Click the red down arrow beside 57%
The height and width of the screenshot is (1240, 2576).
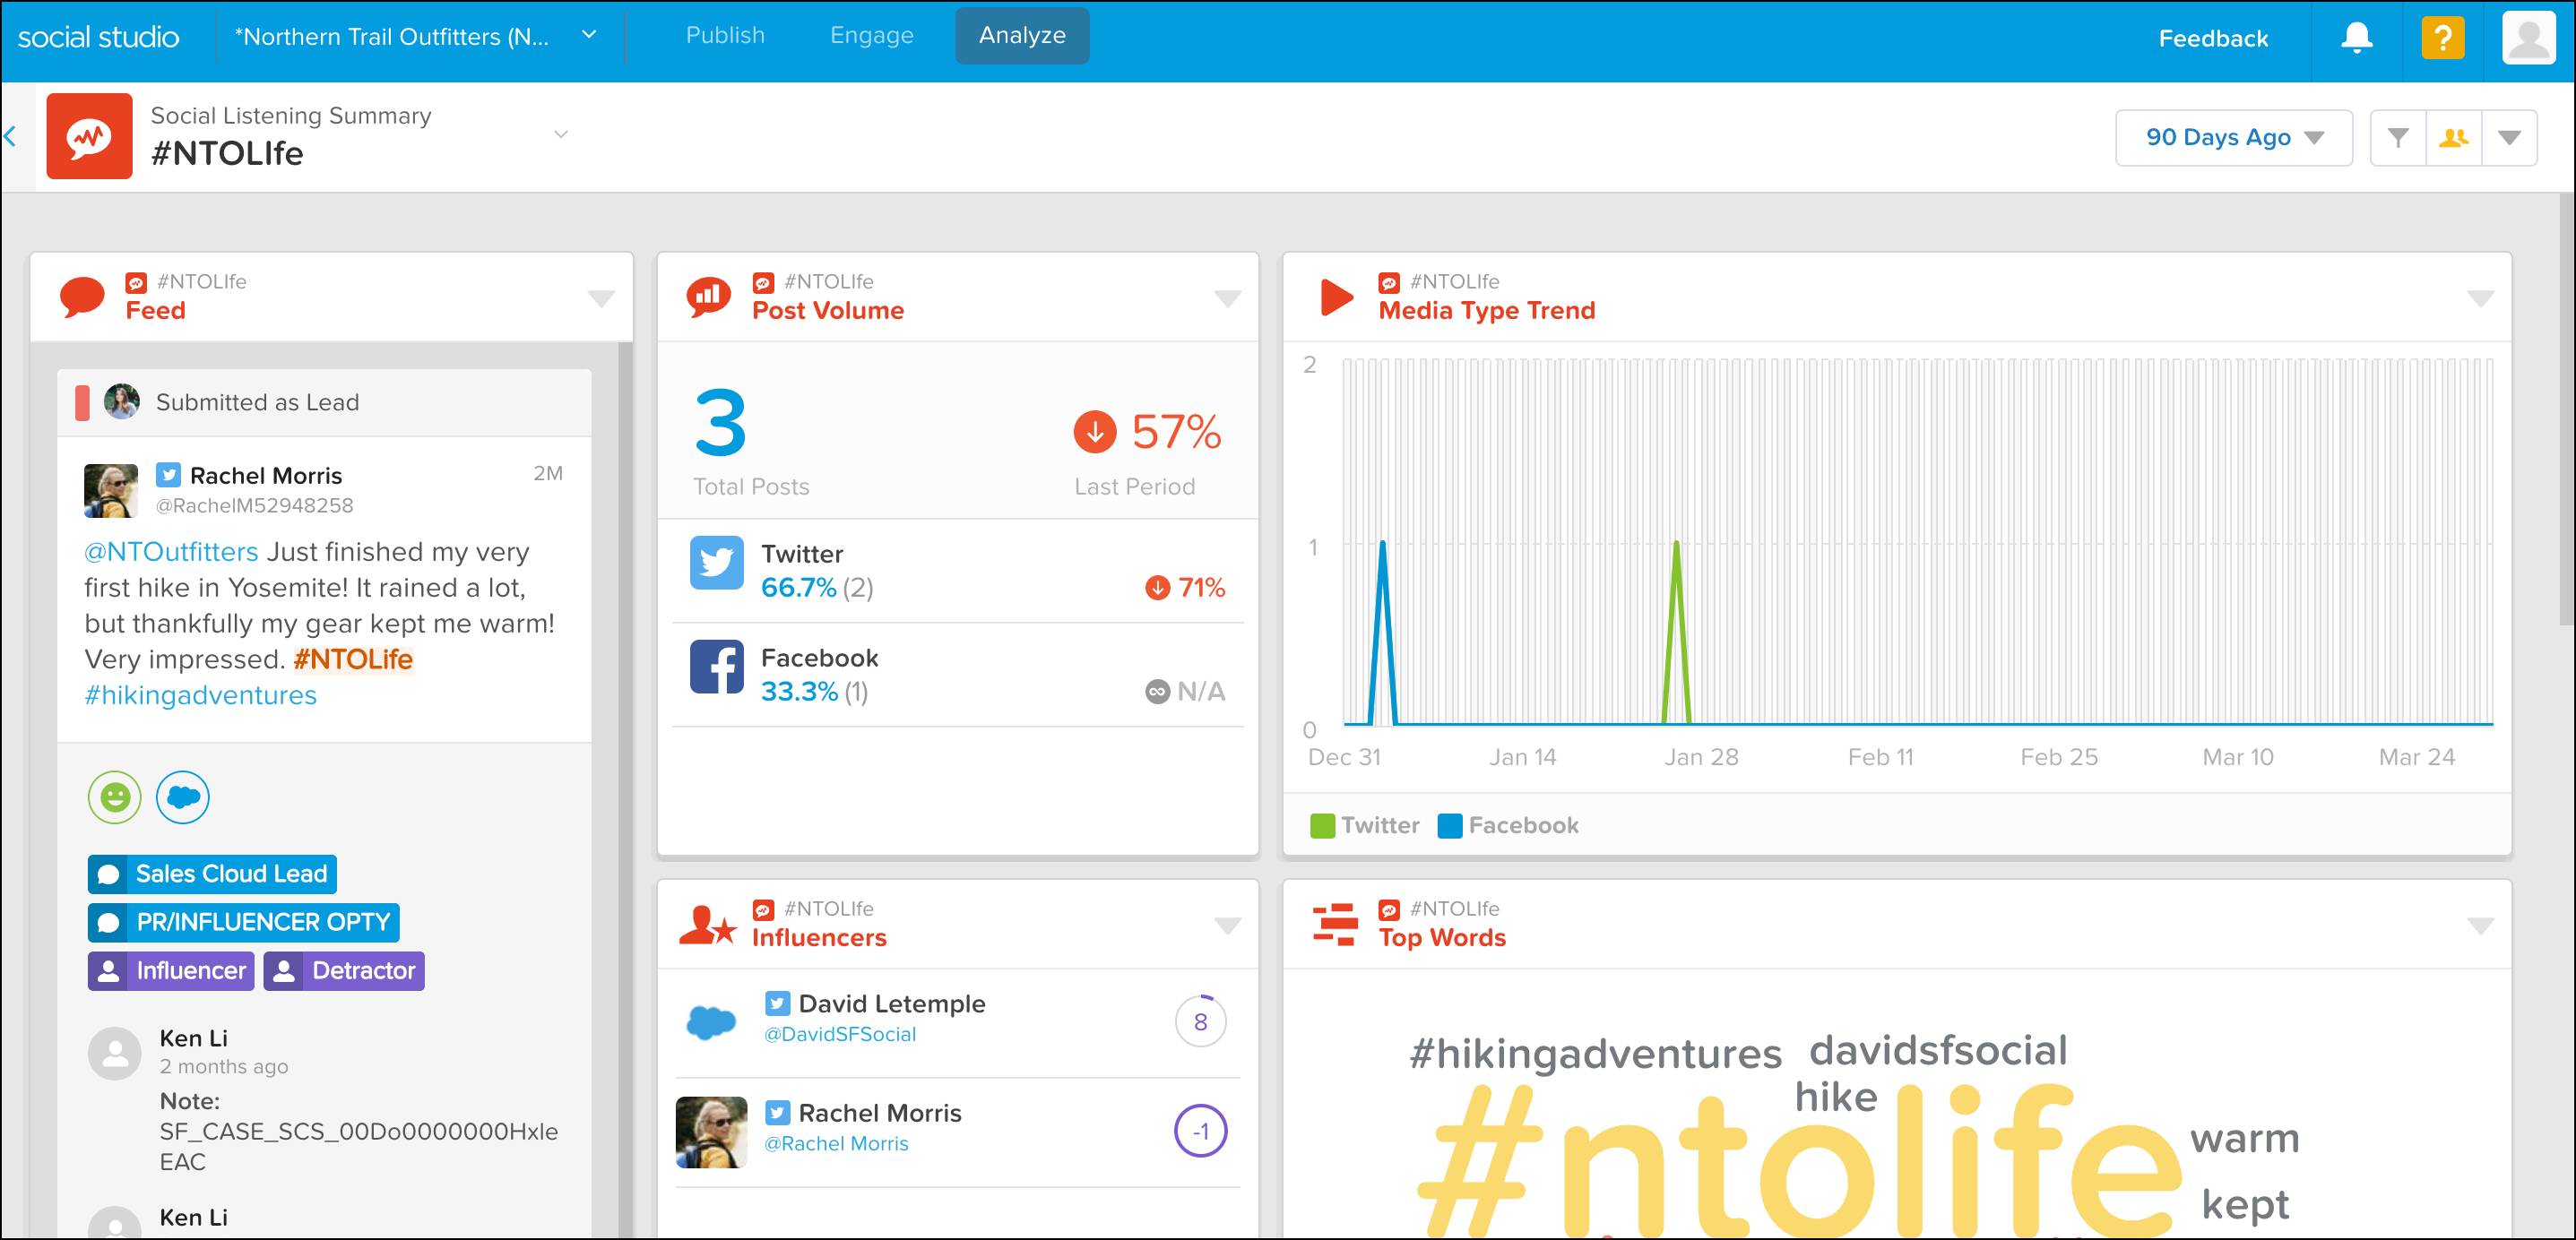click(1095, 432)
